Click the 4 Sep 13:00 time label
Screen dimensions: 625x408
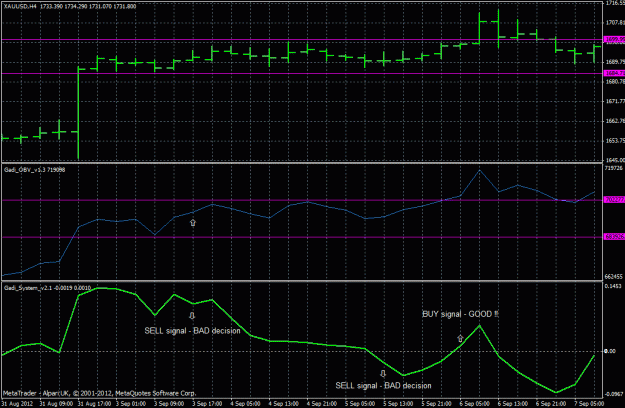click(x=284, y=404)
